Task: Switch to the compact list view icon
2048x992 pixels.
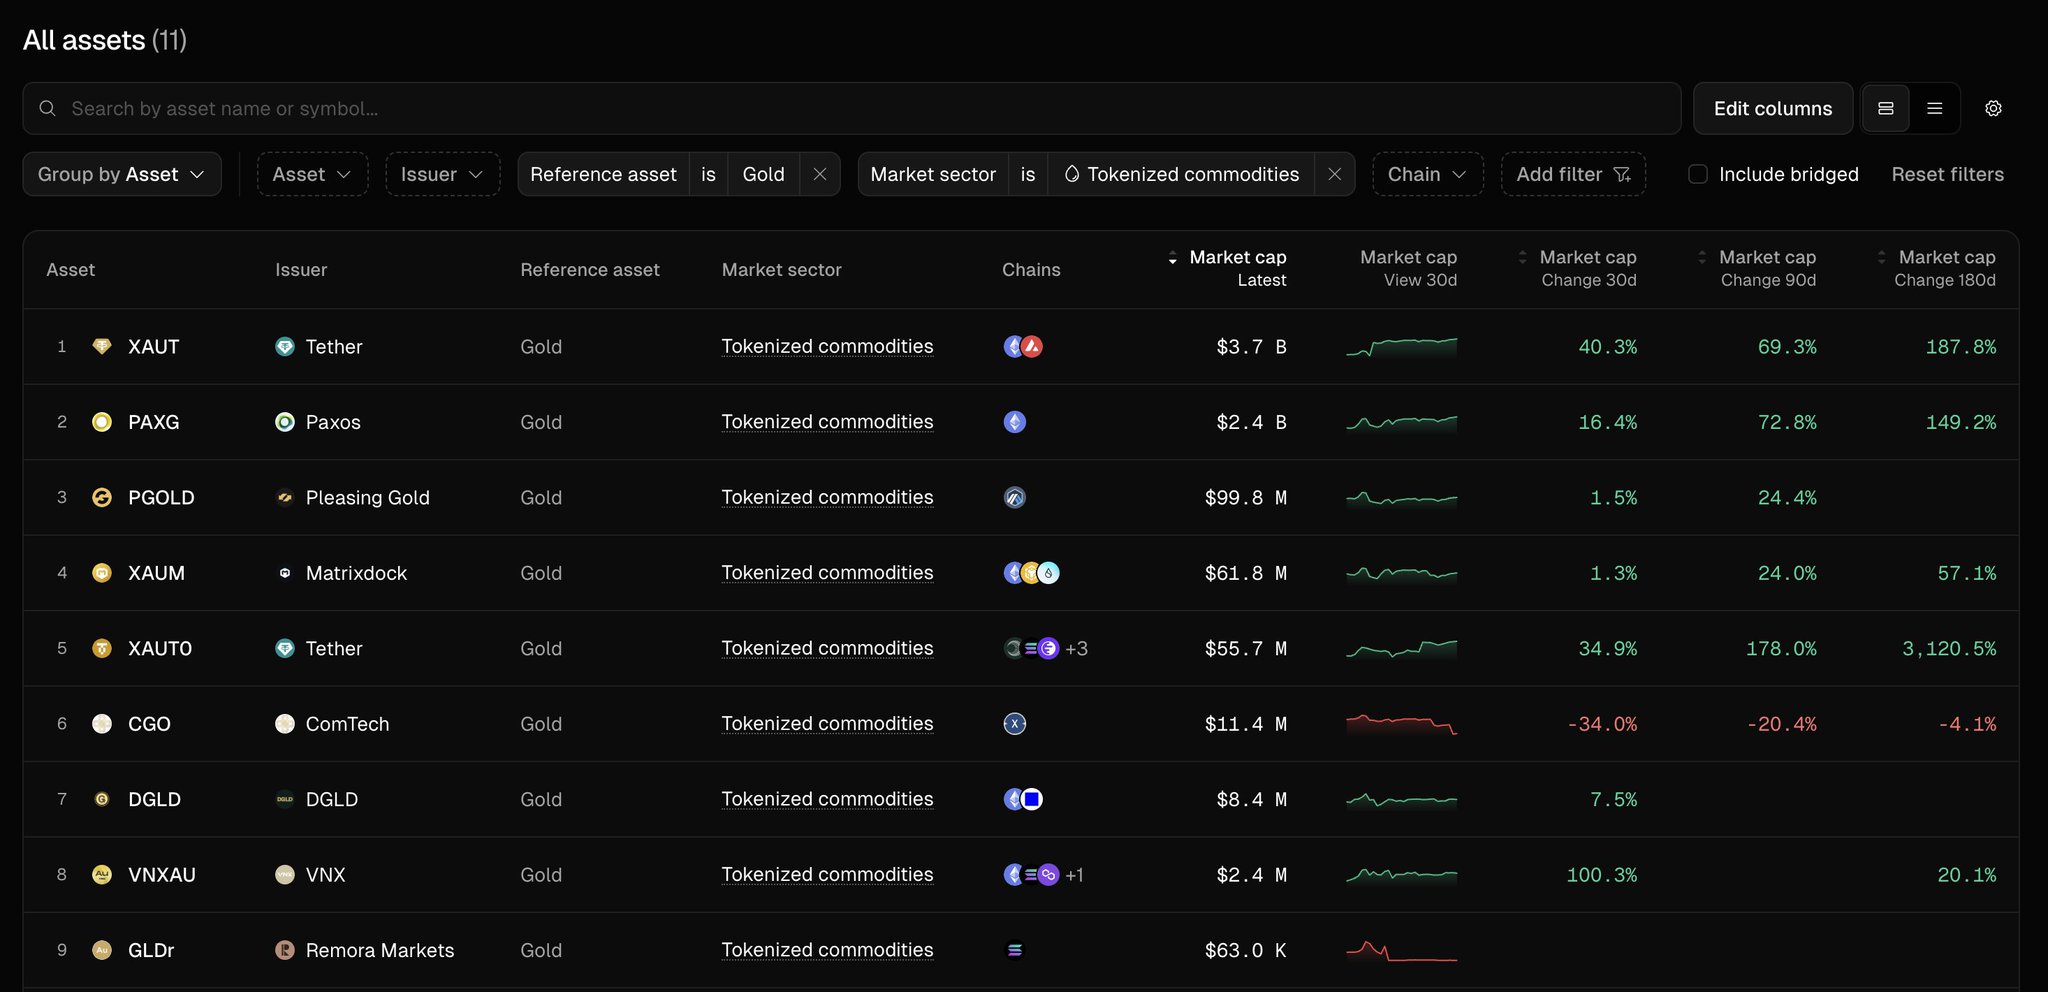Action: click(1935, 108)
